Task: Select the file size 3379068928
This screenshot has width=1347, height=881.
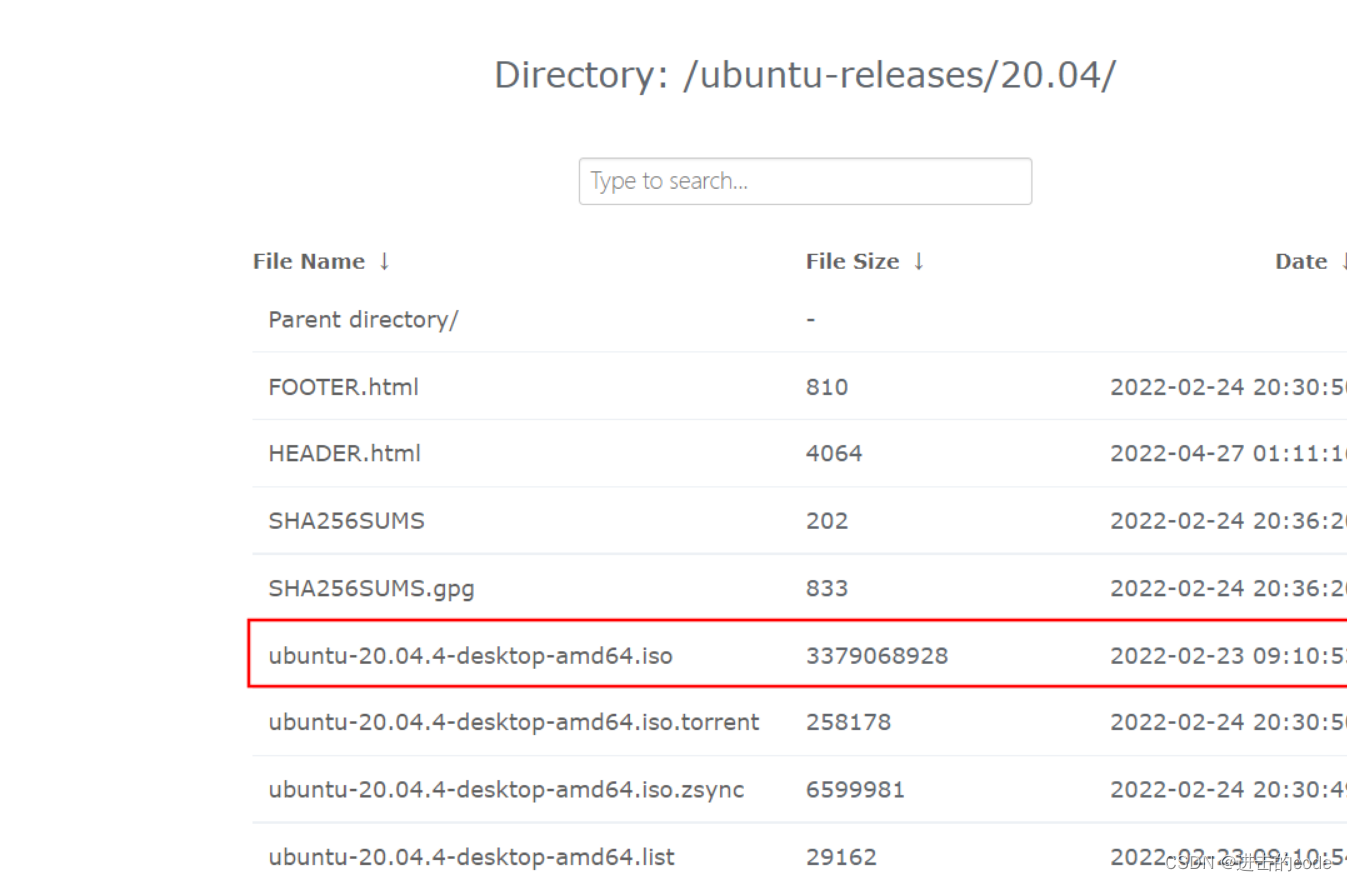Action: (x=877, y=656)
